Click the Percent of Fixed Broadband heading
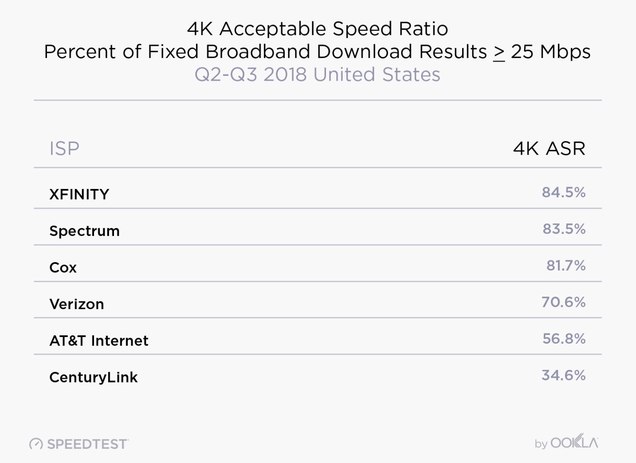 (317, 52)
